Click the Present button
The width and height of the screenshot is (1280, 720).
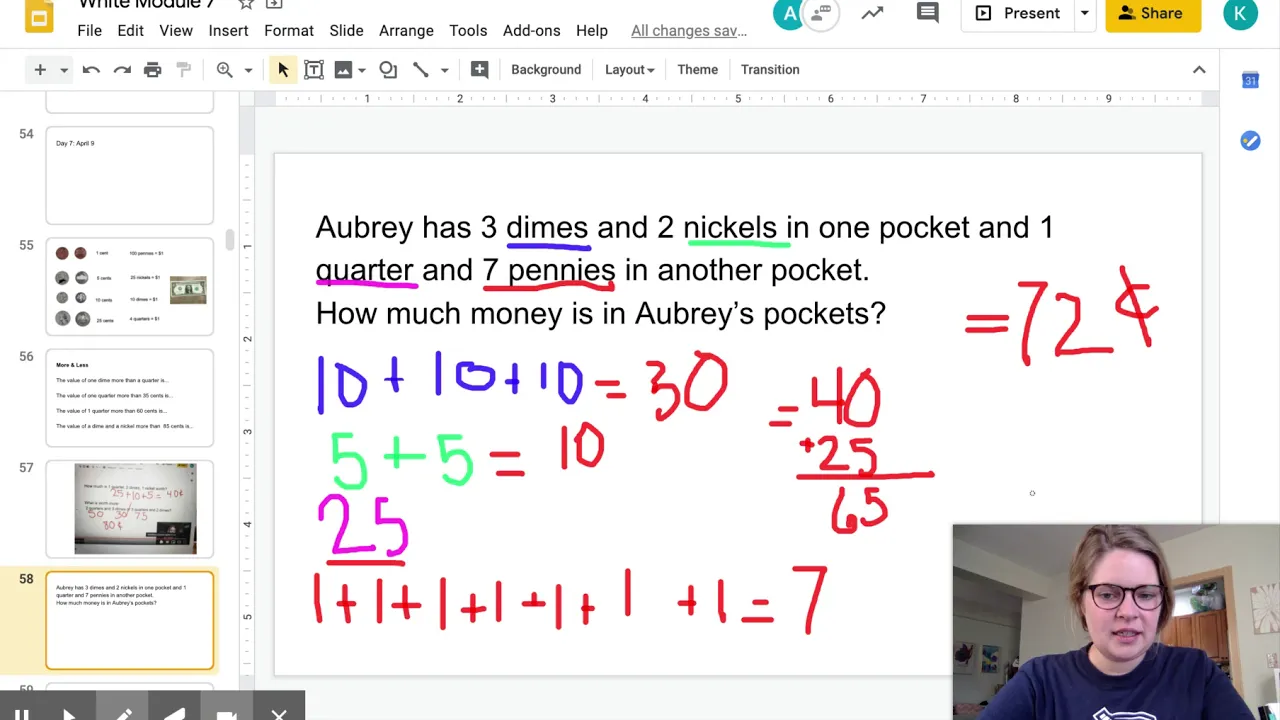pos(1017,13)
